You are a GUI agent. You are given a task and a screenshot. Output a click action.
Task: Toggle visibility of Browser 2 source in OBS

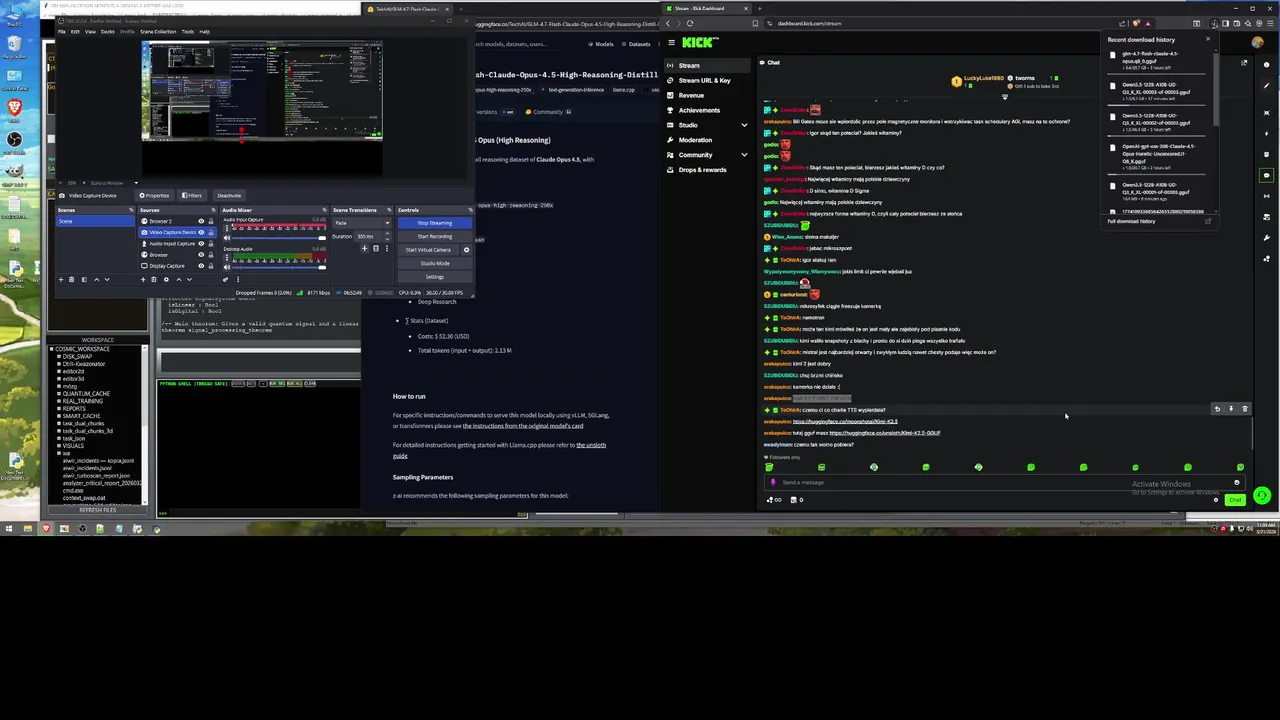pyautogui.click(x=201, y=221)
